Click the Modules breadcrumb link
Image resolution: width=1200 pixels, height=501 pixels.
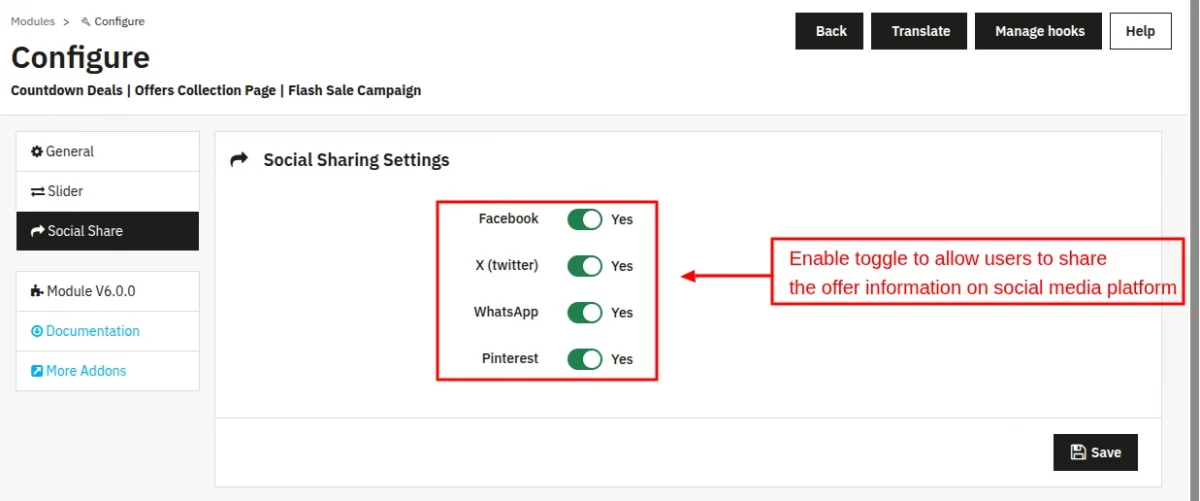coord(33,22)
